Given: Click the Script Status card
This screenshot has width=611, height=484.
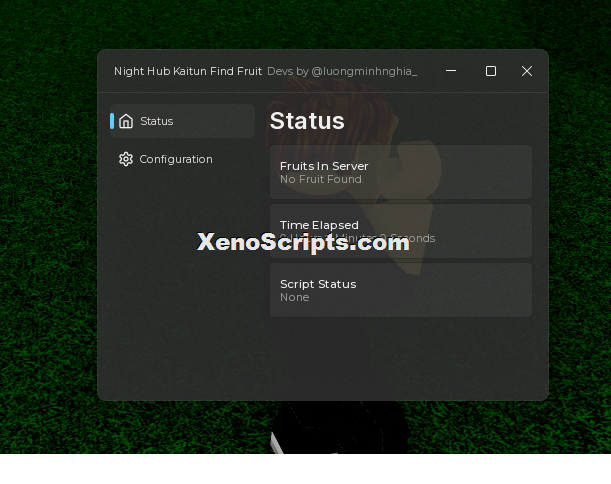Looking at the screenshot, I should (401, 290).
